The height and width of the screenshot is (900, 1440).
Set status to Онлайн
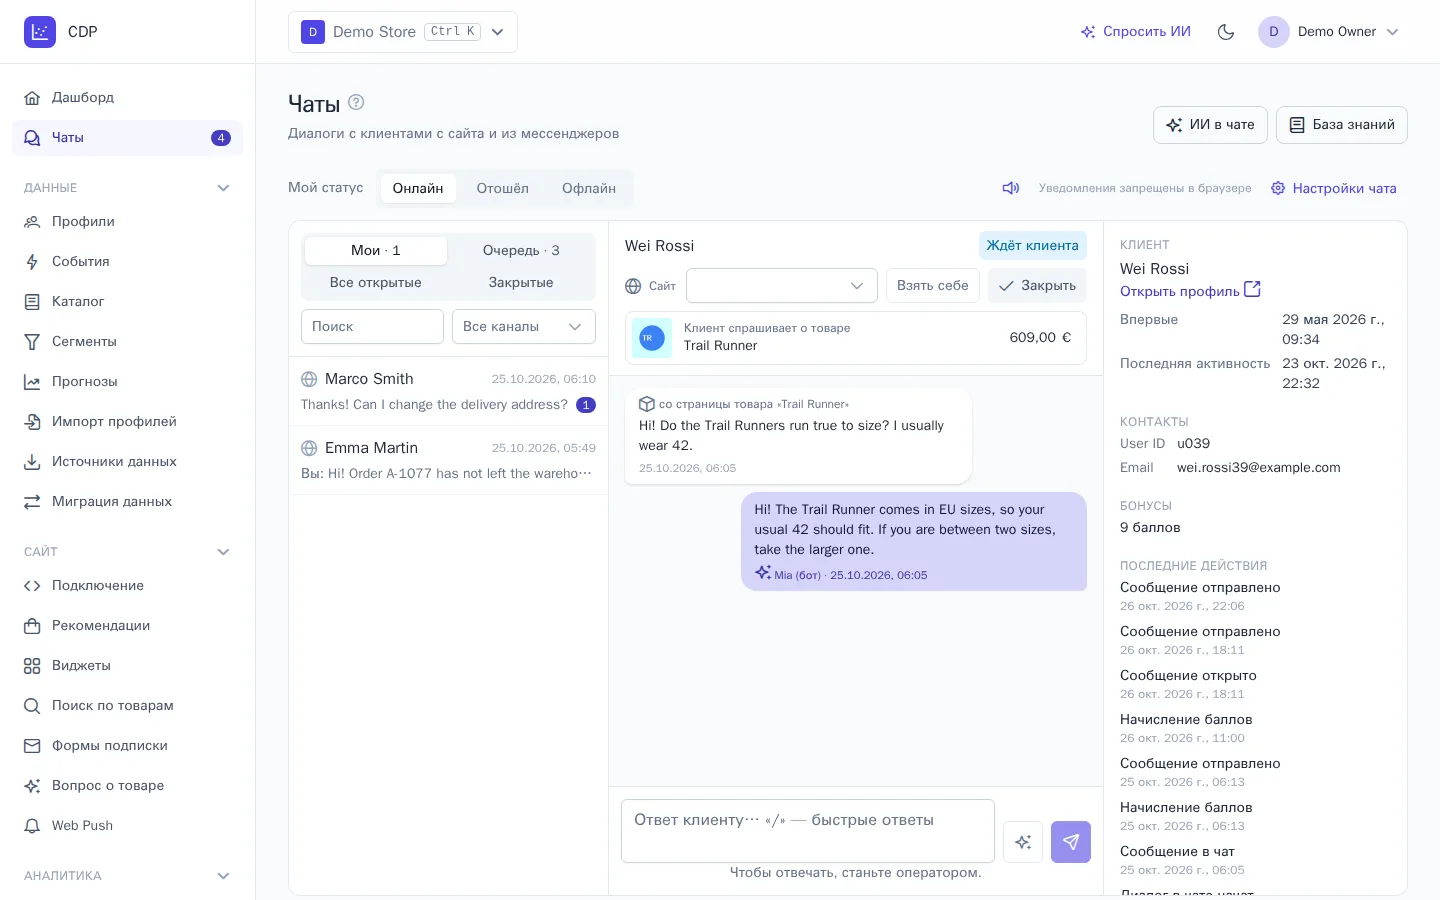[418, 188]
